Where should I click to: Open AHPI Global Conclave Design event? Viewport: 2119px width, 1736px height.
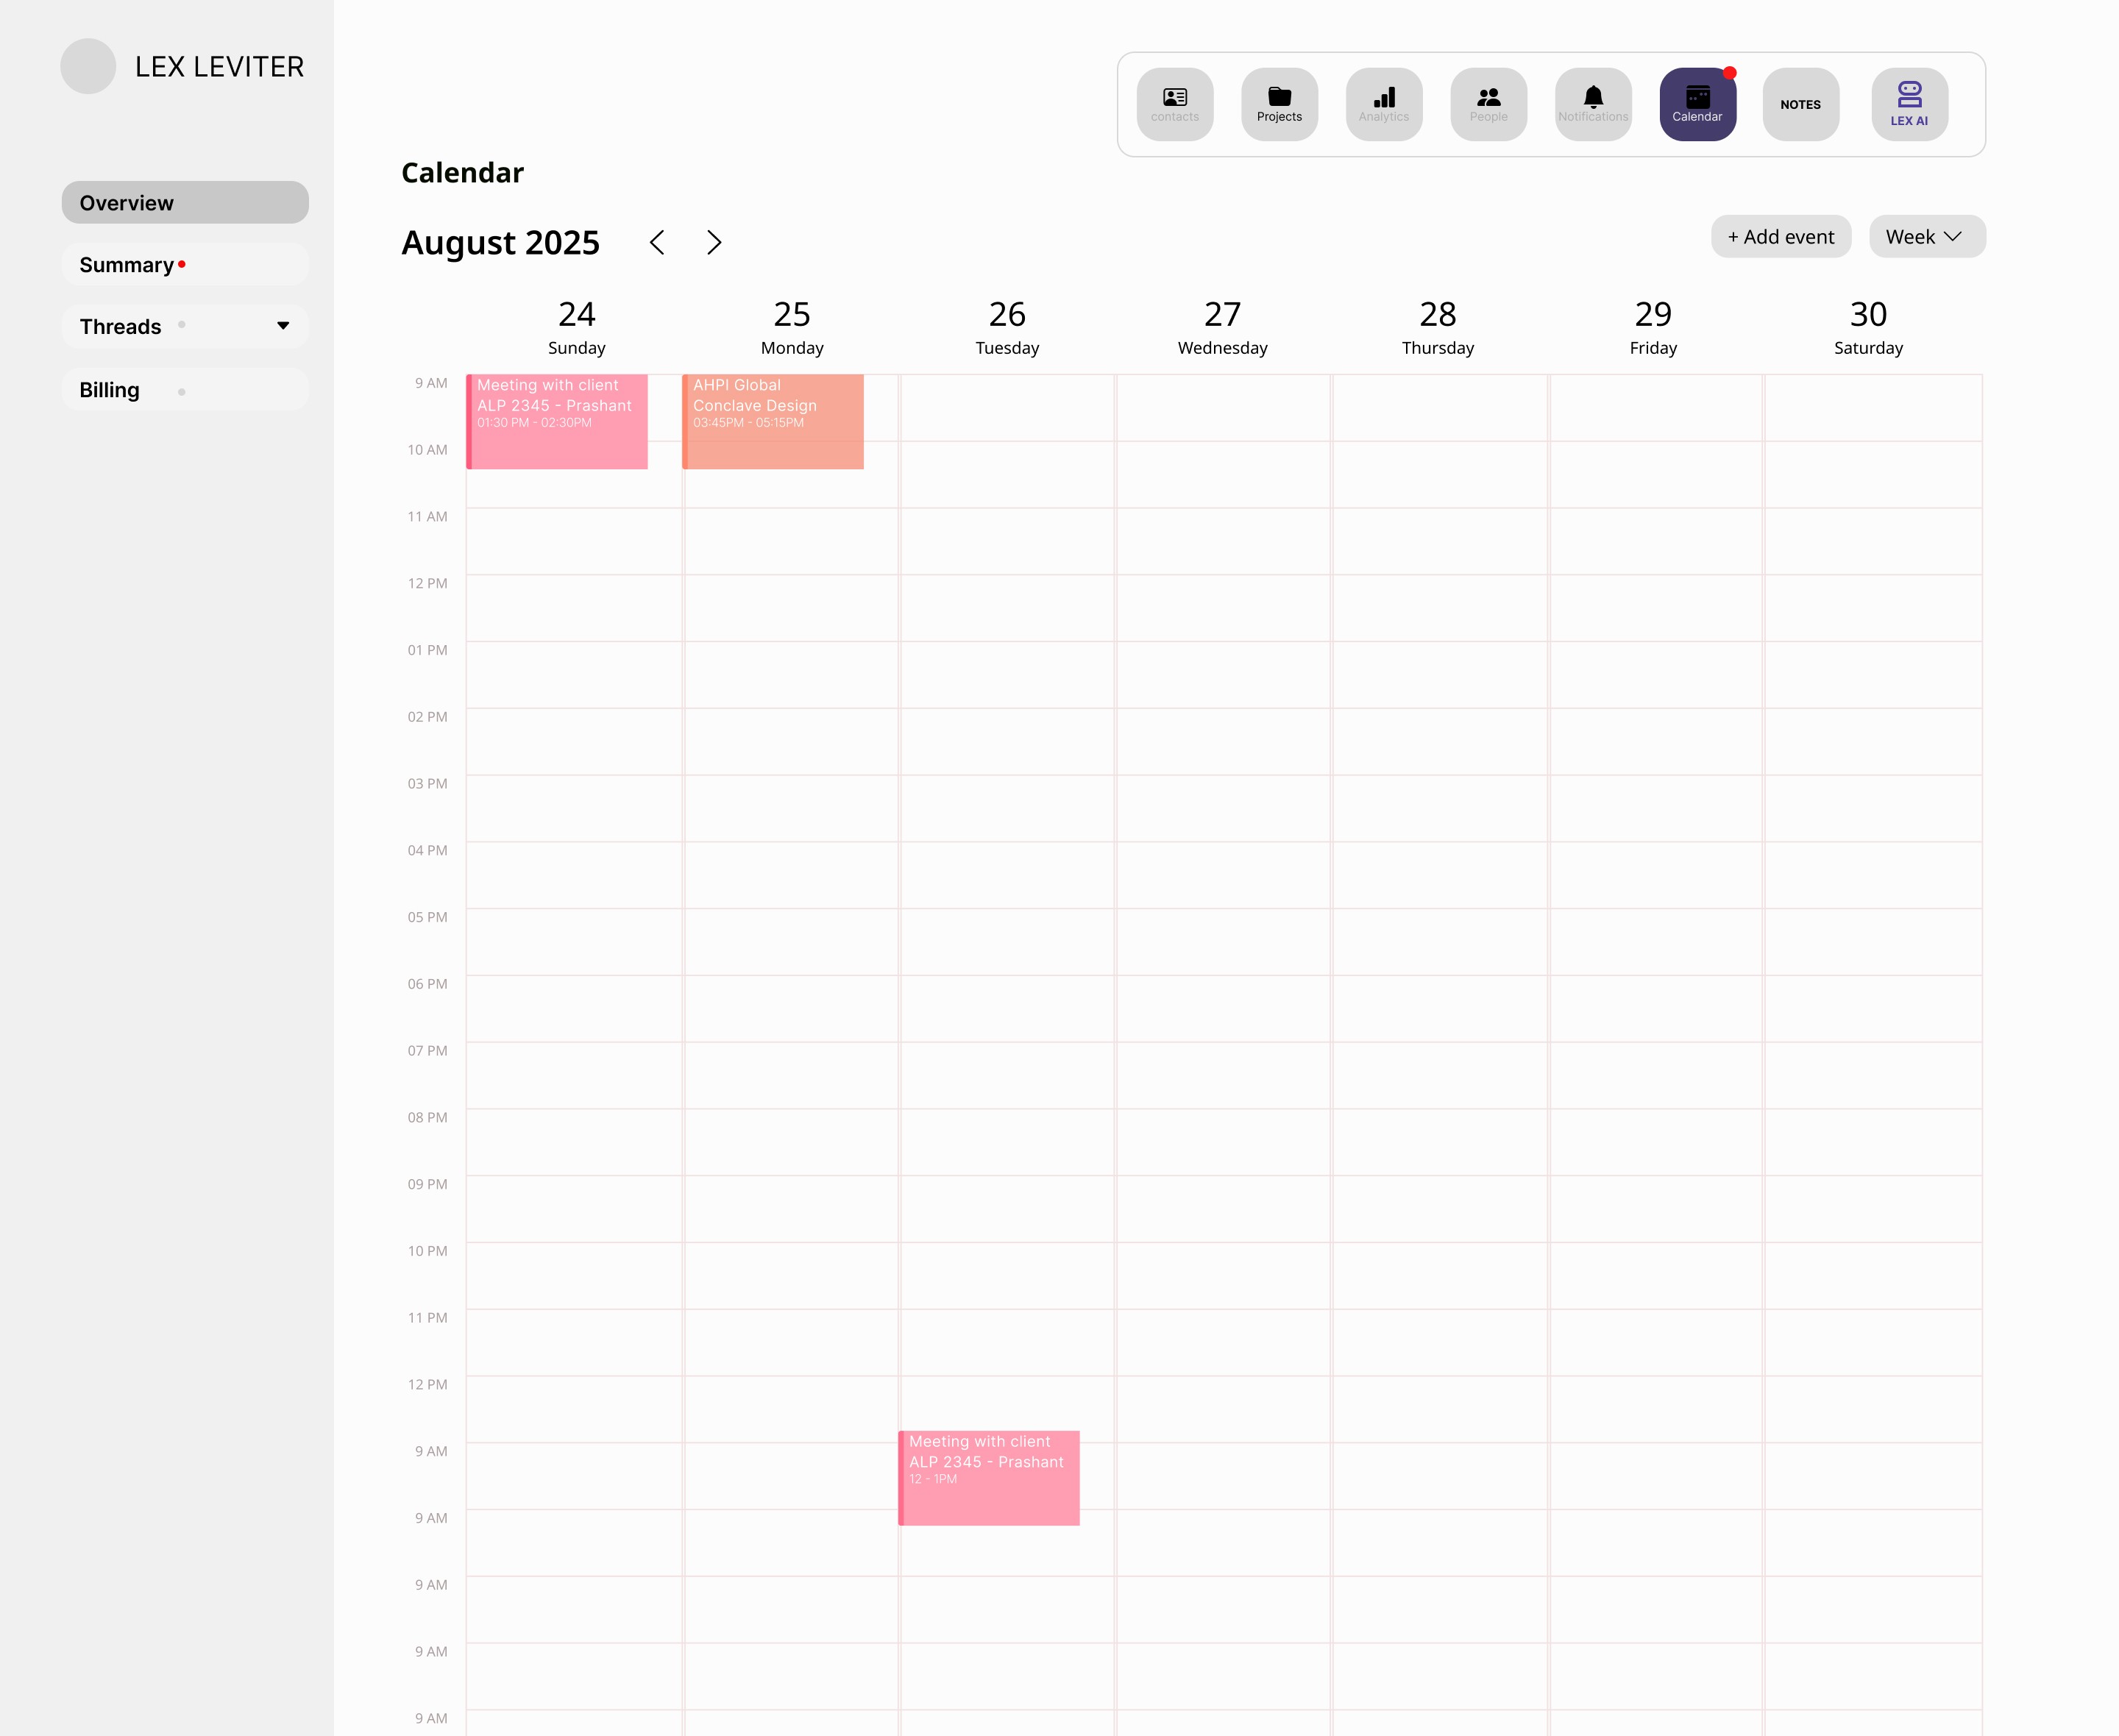[774, 421]
